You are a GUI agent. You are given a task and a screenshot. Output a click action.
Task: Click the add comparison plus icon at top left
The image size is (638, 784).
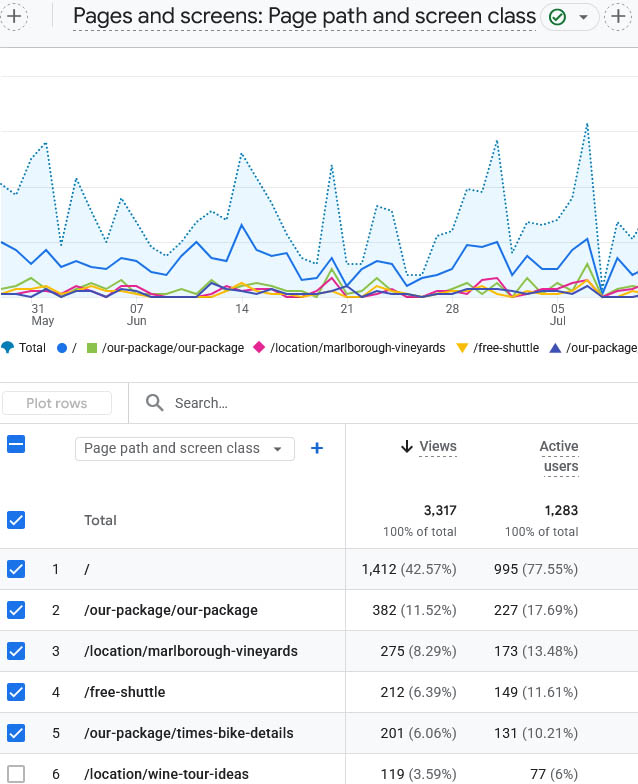(x=14, y=16)
